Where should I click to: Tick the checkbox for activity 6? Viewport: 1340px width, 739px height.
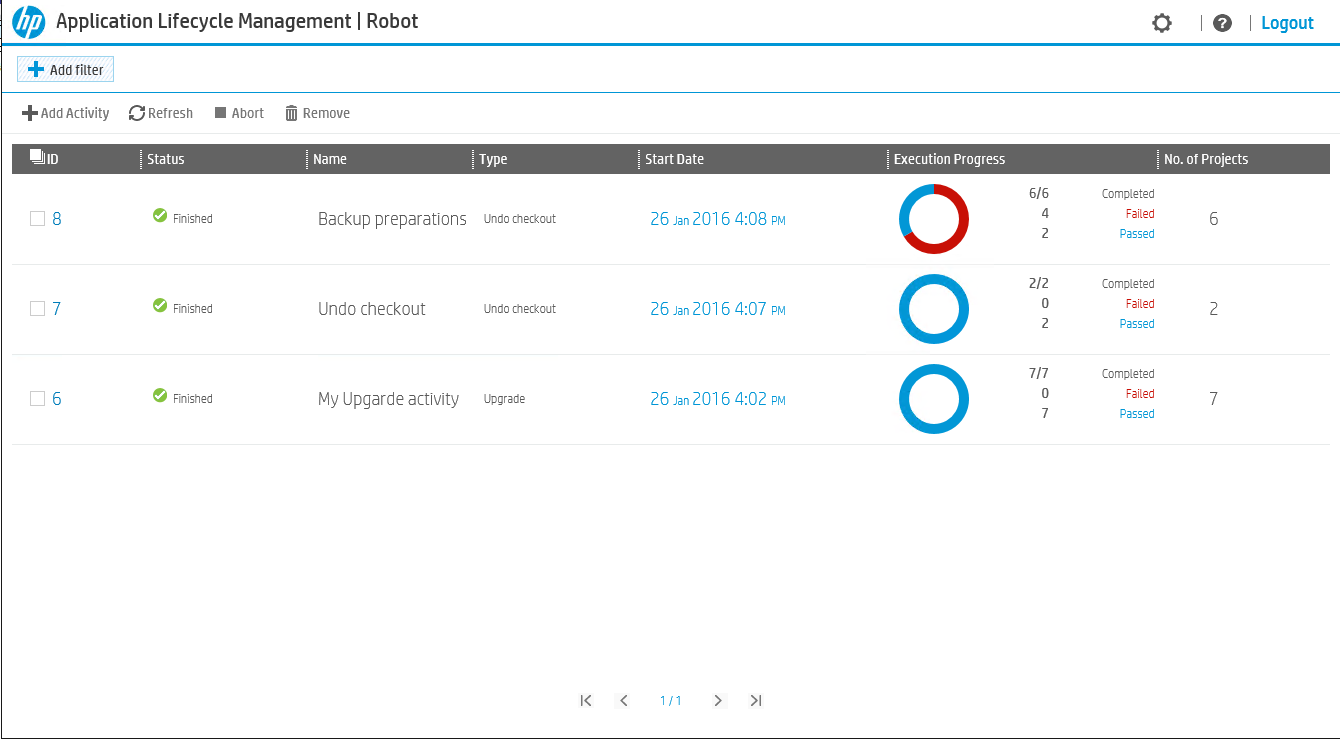click(37, 399)
